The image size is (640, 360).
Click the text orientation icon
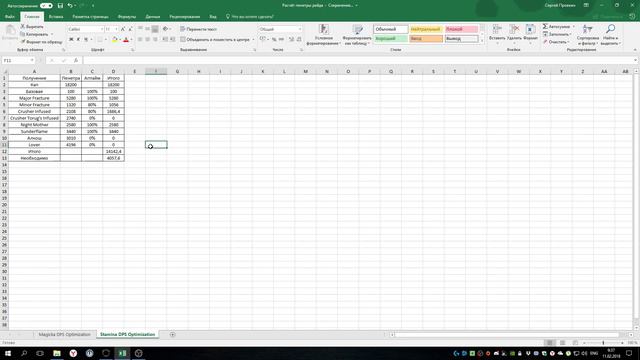165,29
